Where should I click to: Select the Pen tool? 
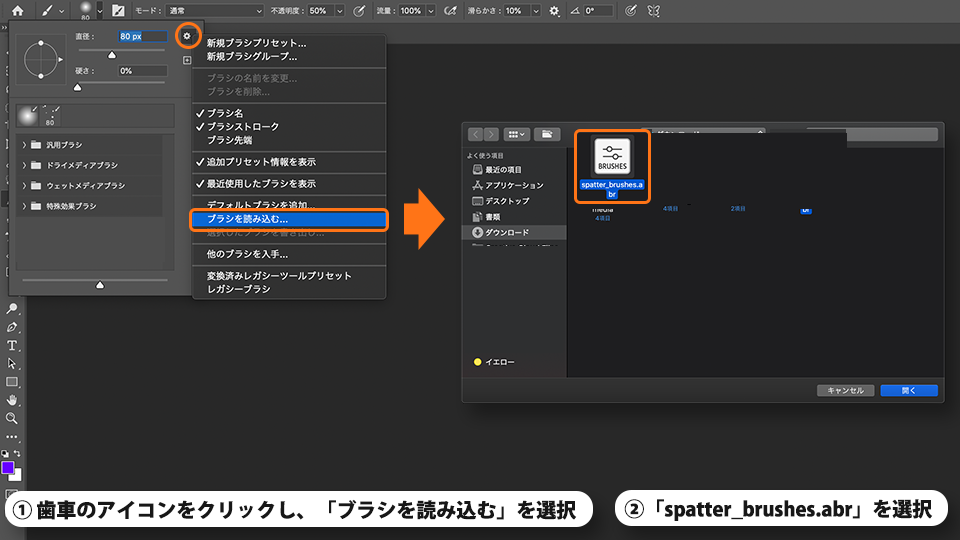(12, 327)
